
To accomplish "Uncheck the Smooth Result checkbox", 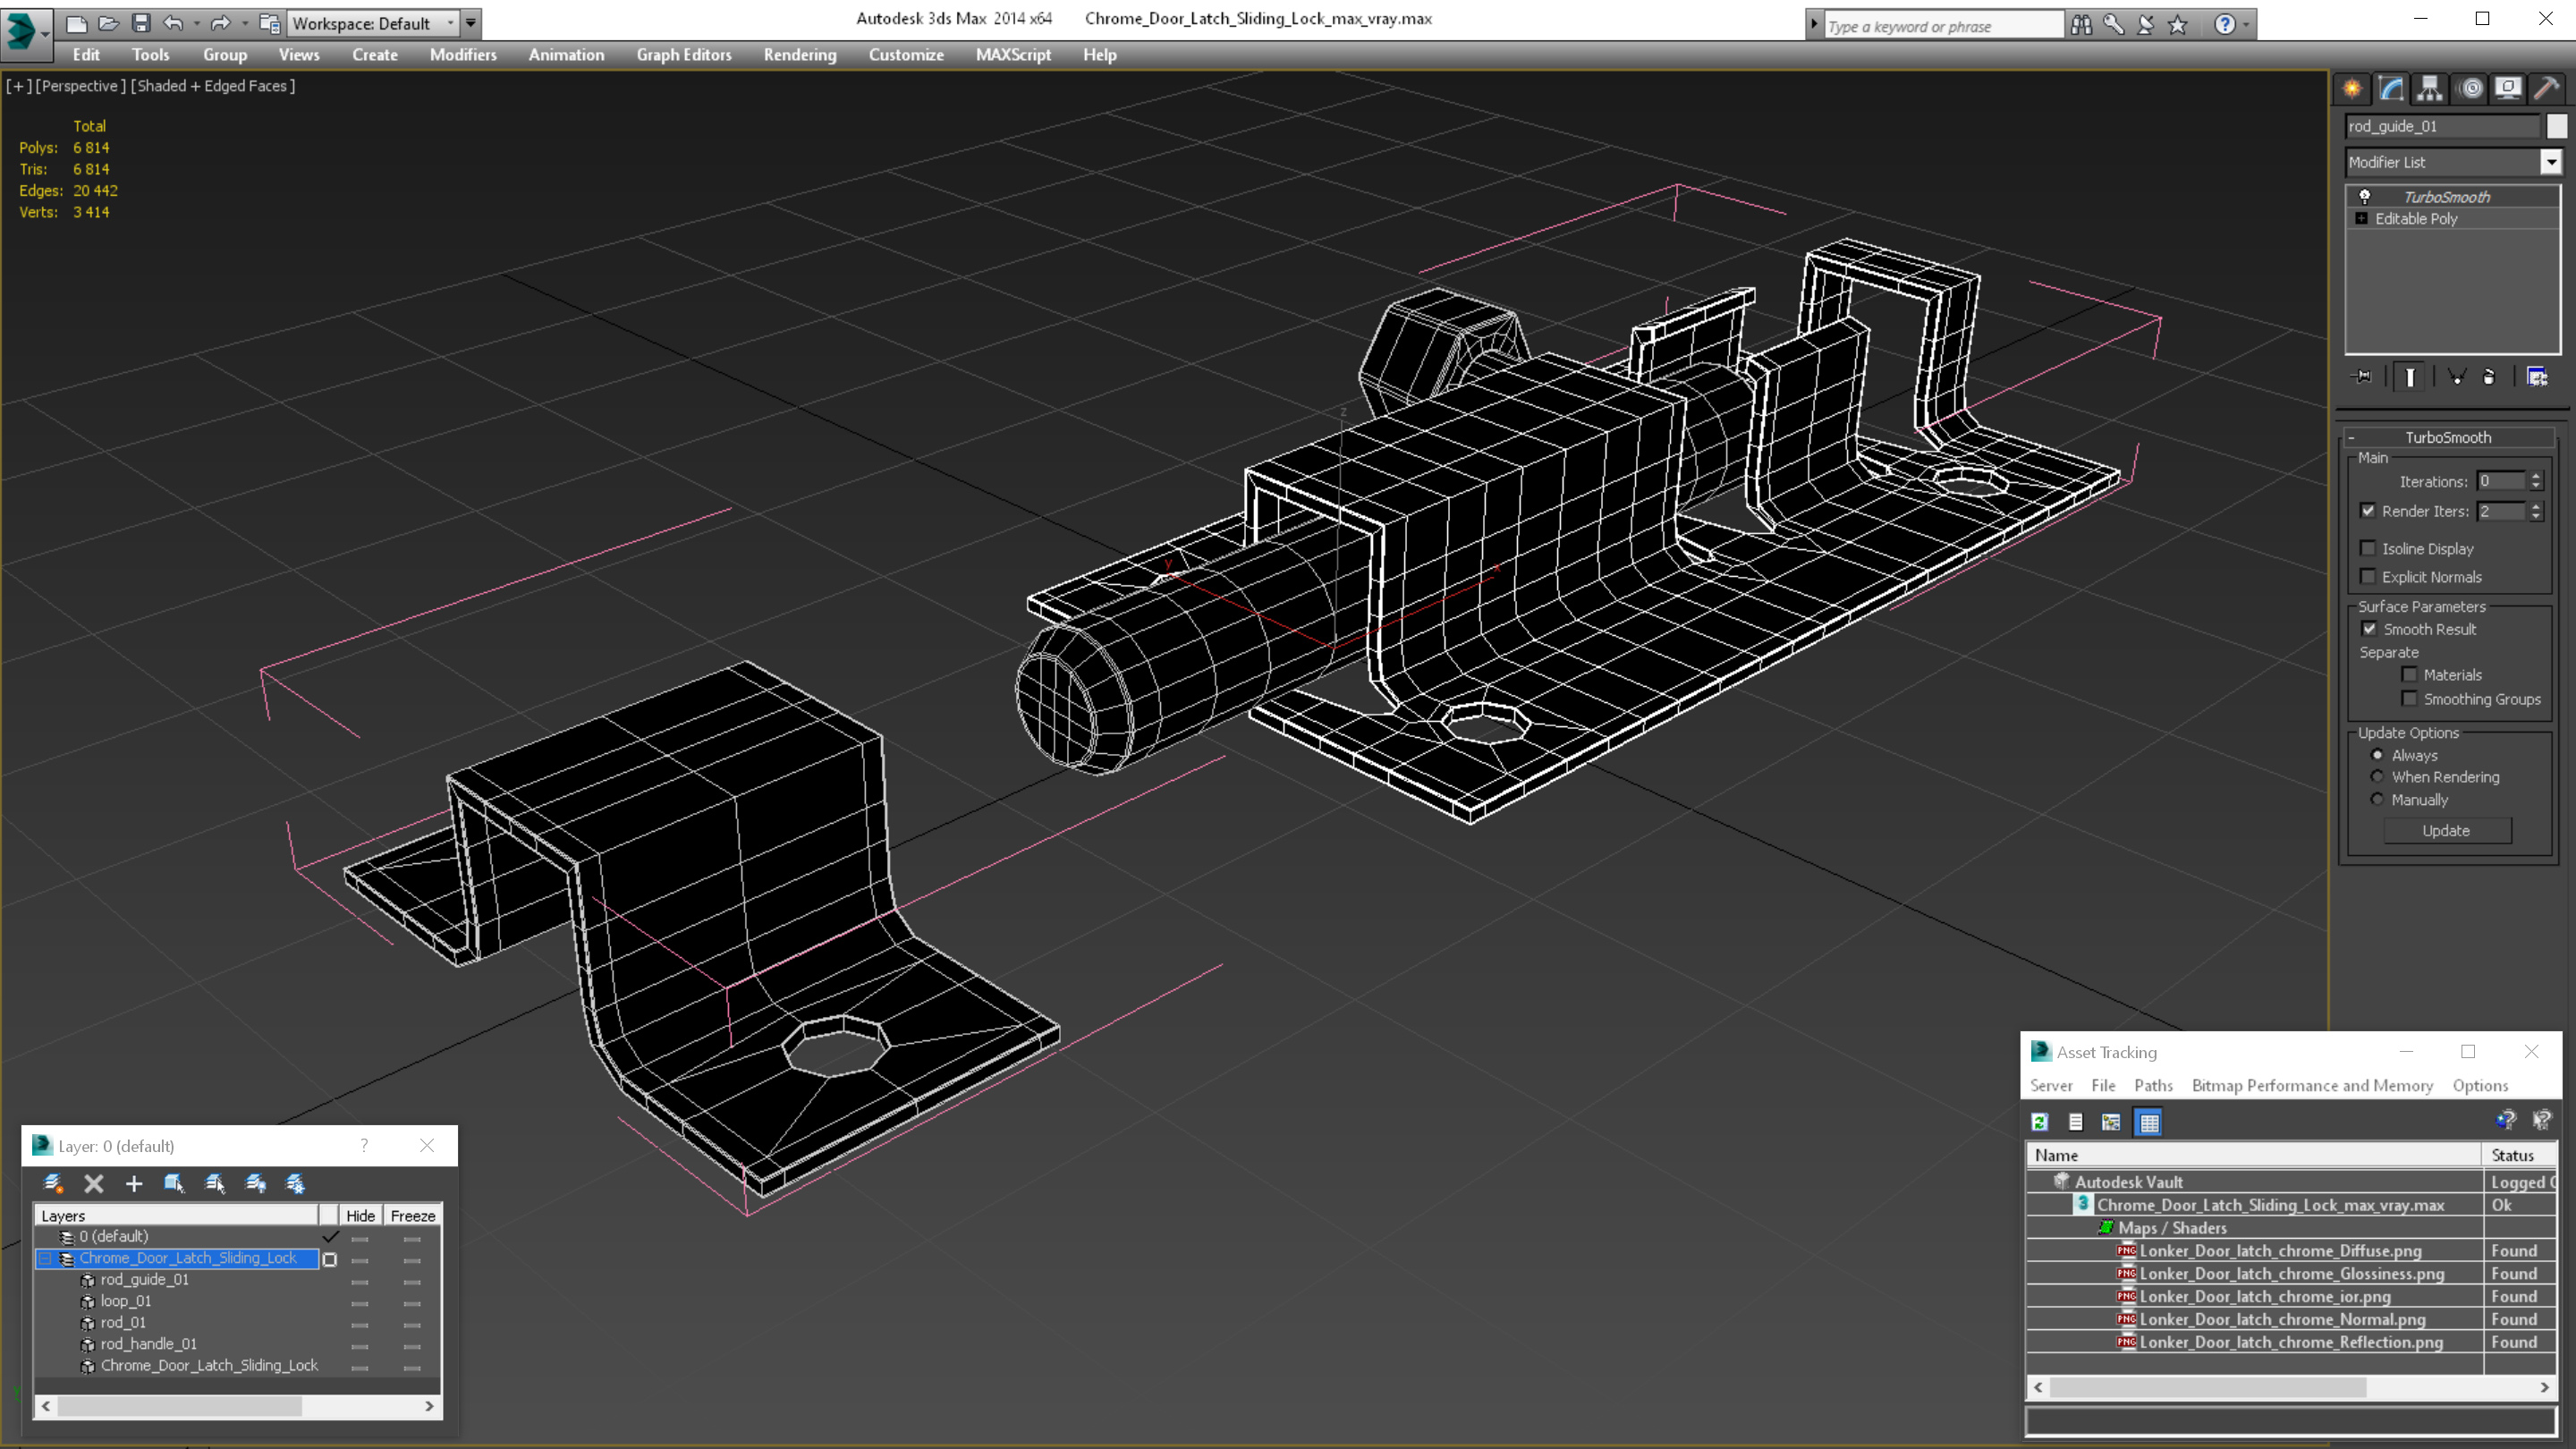I will pos(2369,629).
